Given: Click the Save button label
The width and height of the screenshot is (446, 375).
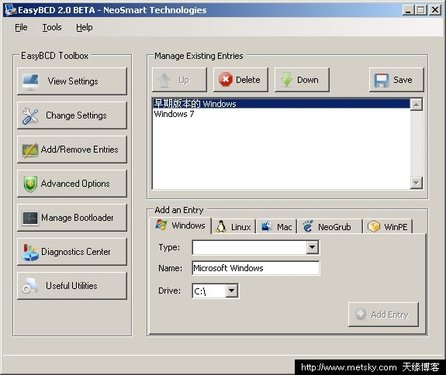Looking at the screenshot, I should 403,80.
